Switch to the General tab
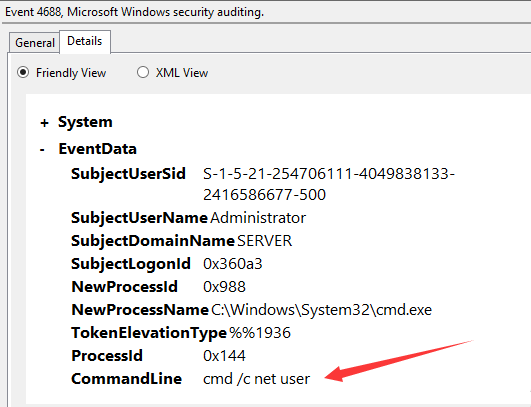 point(35,43)
